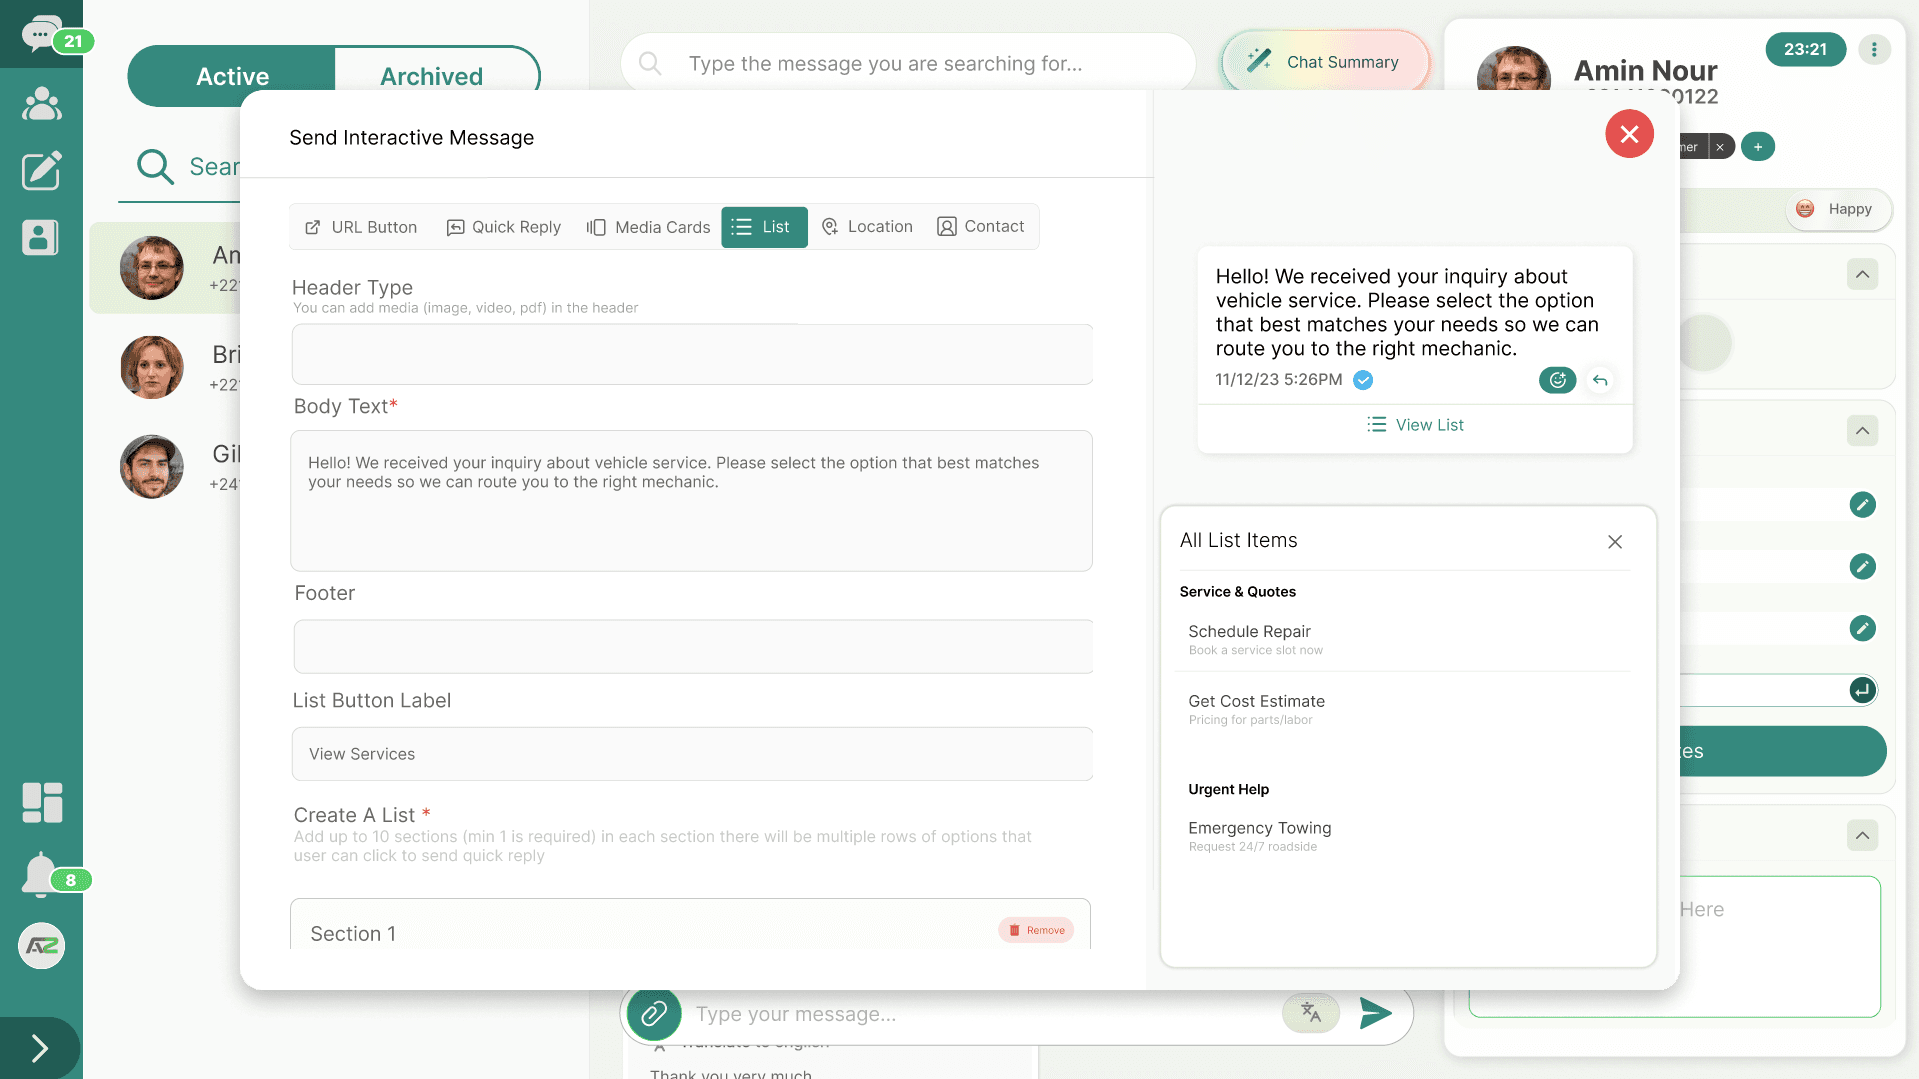Open the dashboard grid icon in sidebar
The image size is (1919, 1079).
(42, 802)
